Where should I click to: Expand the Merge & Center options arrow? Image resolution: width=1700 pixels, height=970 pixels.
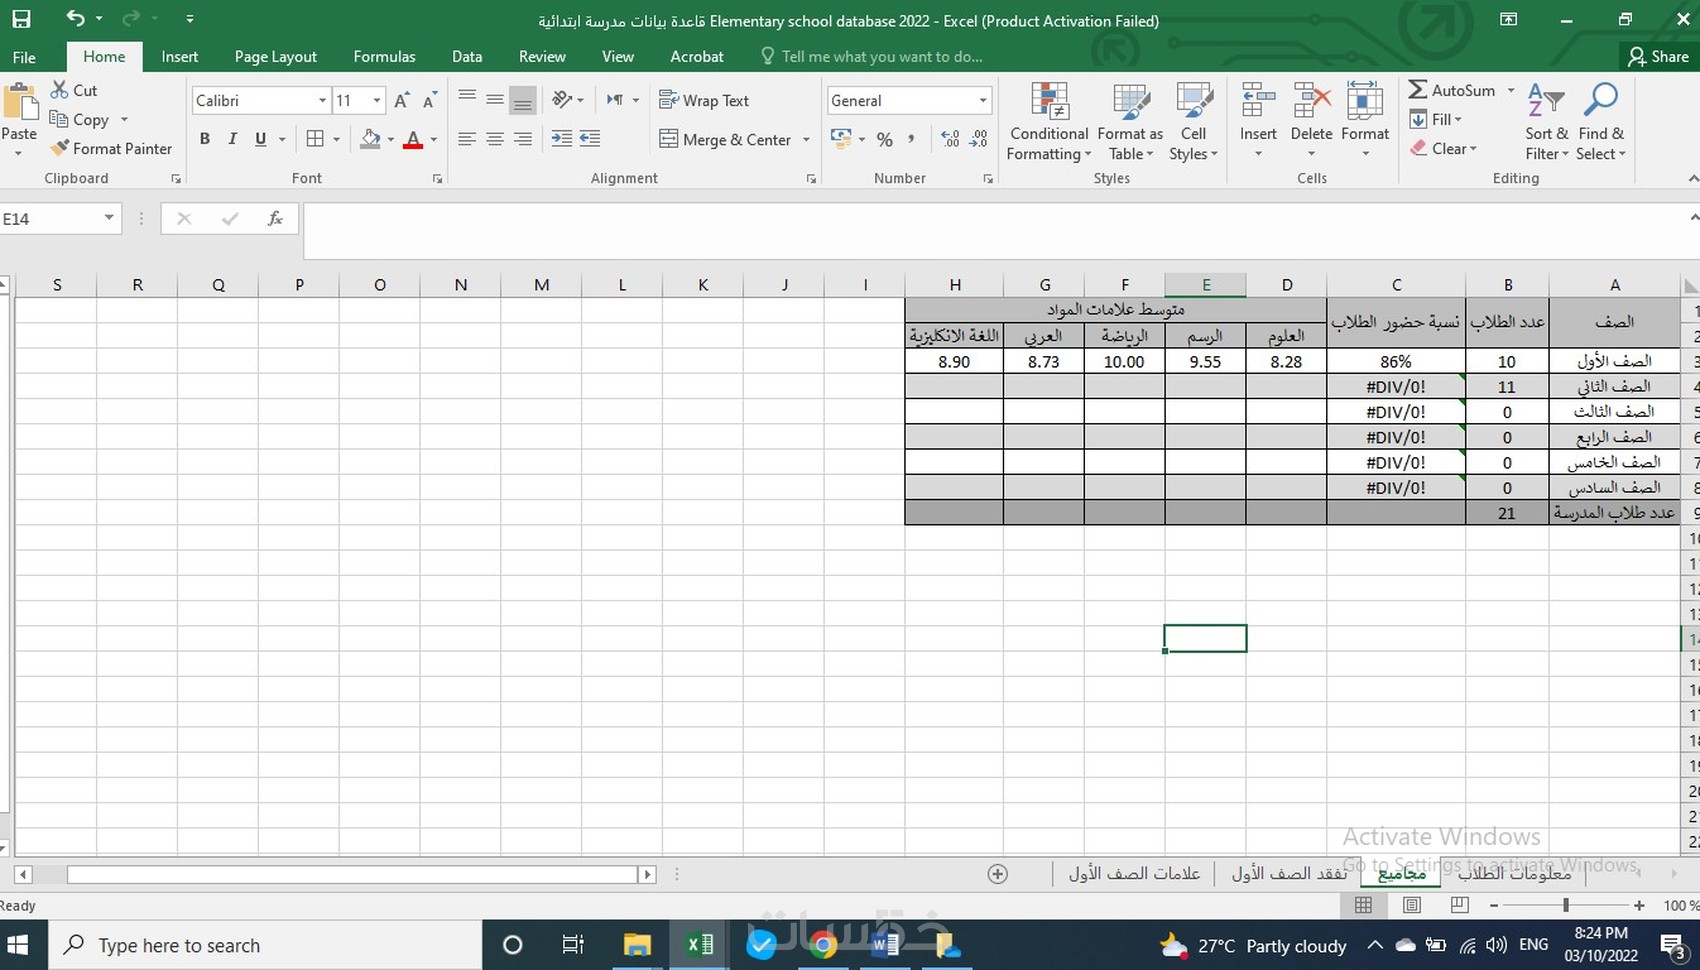pos(806,139)
